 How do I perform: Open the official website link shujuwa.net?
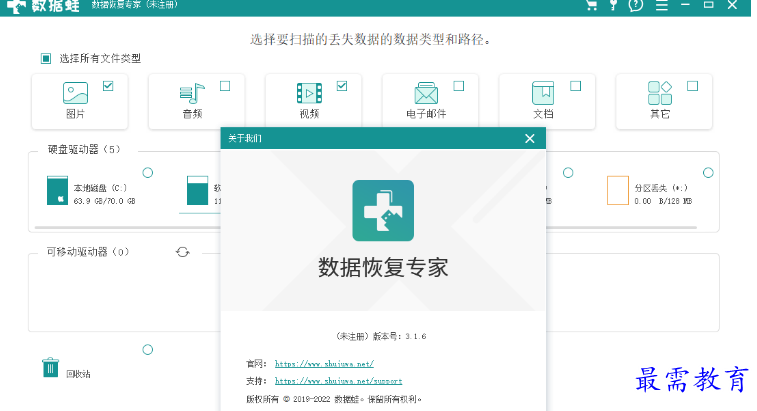click(x=324, y=364)
